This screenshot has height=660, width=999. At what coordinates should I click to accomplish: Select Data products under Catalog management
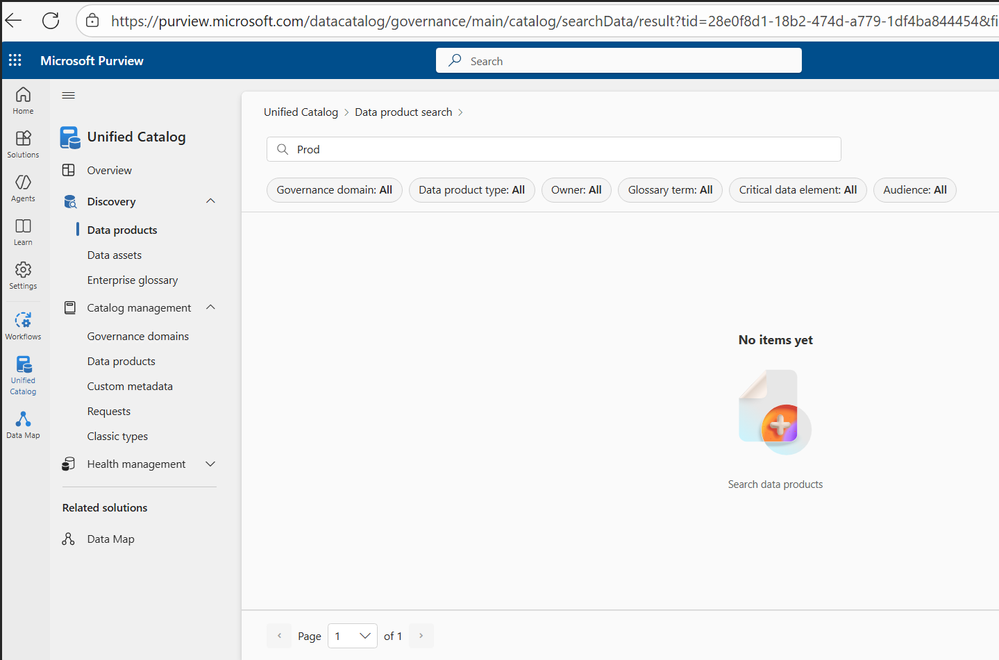pyautogui.click(x=121, y=361)
